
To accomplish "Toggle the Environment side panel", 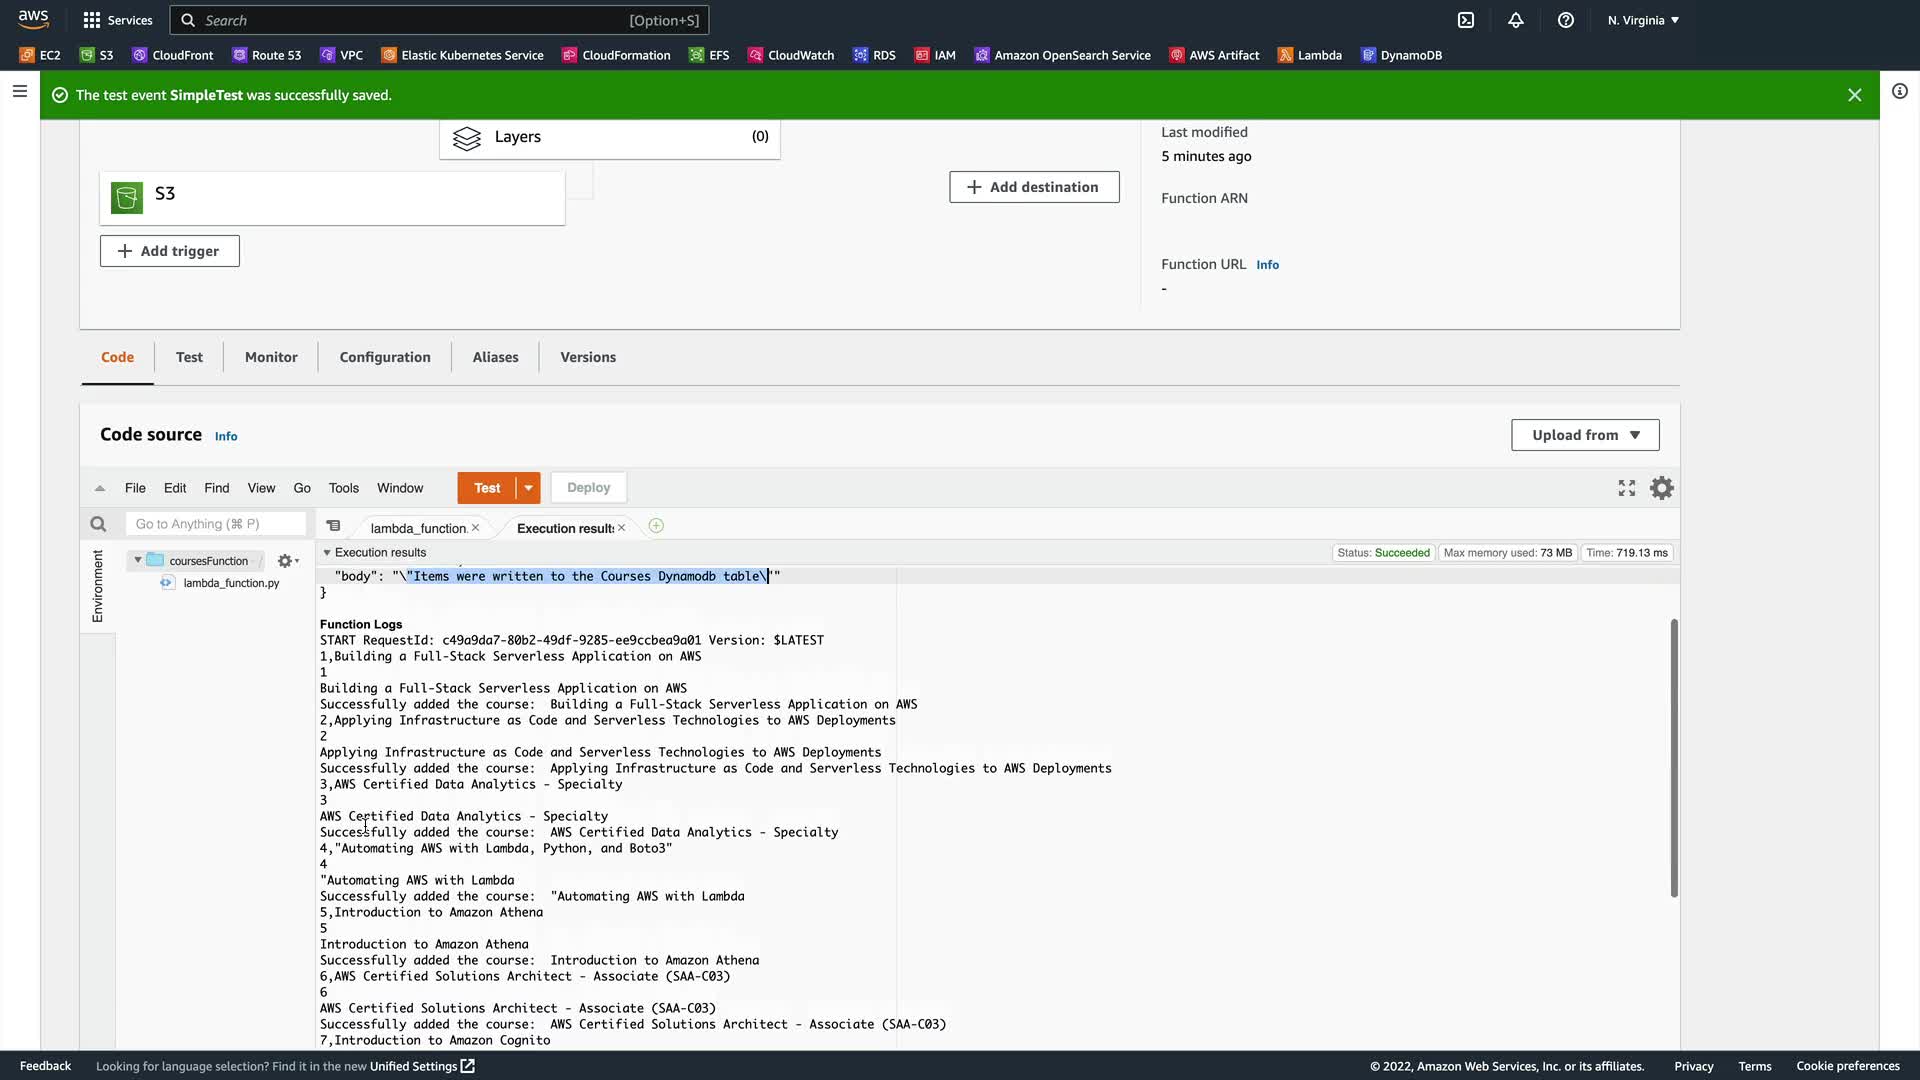I will [97, 587].
